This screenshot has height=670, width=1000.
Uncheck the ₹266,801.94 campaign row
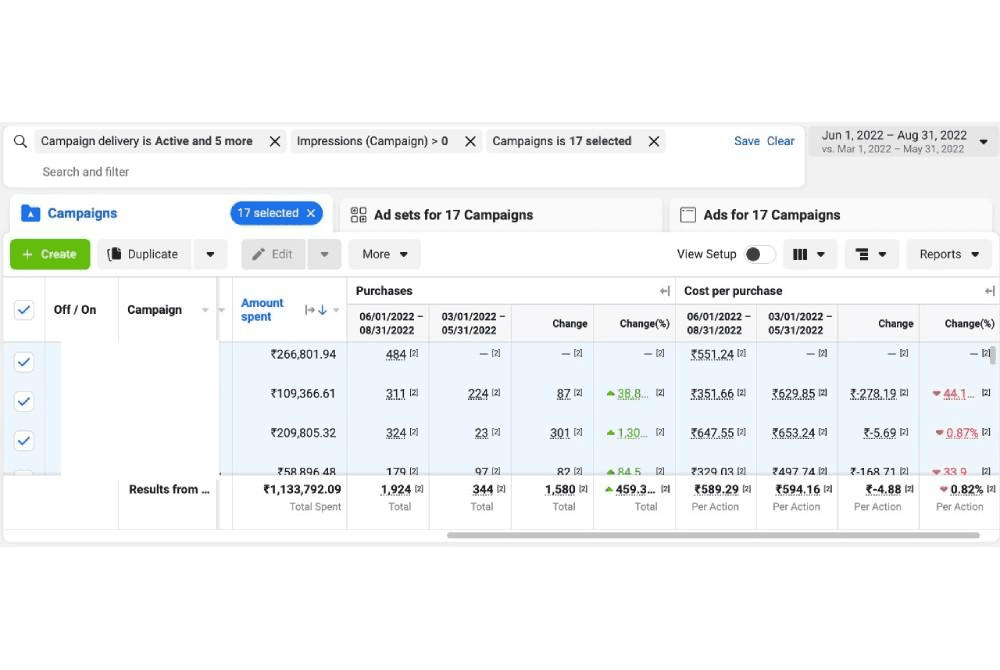click(24, 362)
